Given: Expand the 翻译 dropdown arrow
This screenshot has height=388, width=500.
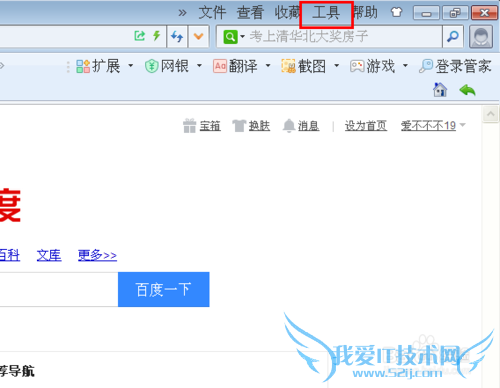Looking at the screenshot, I should 268,66.
